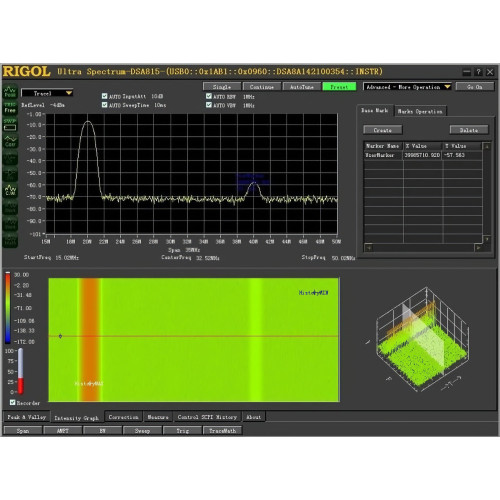Image resolution: width=500 pixels, height=500 pixels.
Task: Open the Control SCPI History tab
Action: [x=207, y=417]
